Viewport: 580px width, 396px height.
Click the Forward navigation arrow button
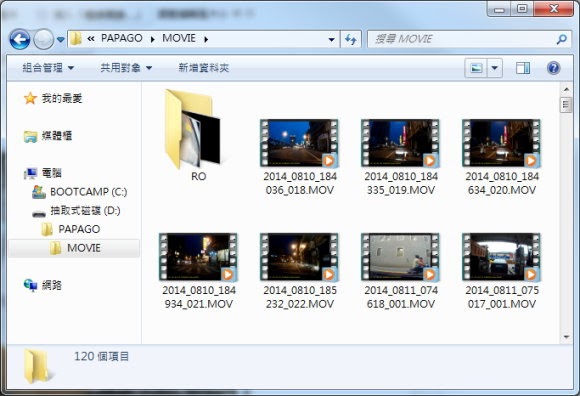(44, 39)
